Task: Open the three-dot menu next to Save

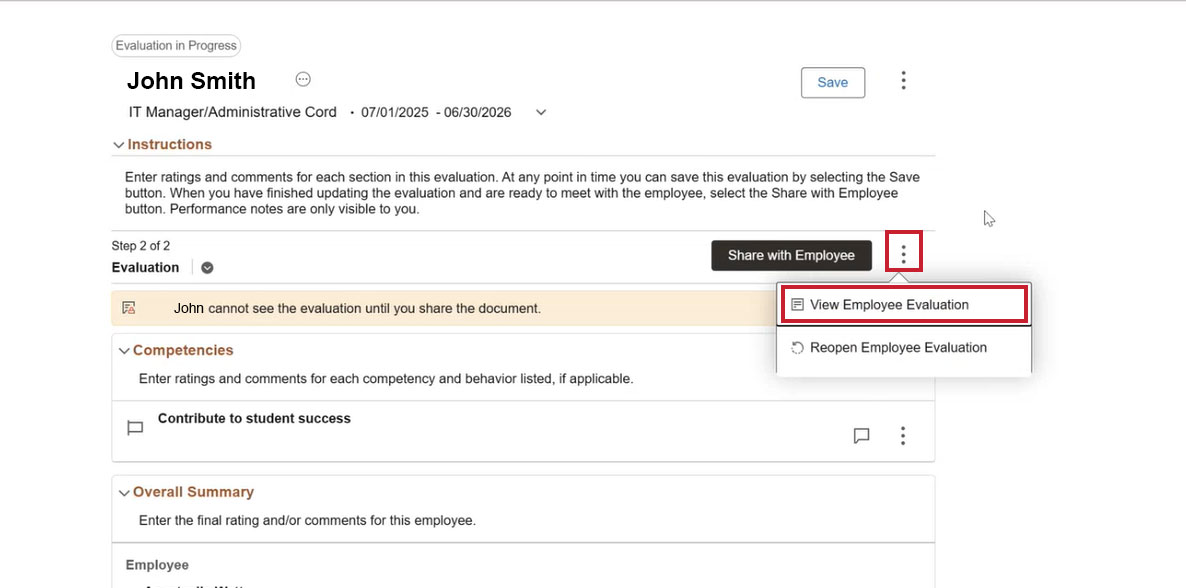Action: point(903,81)
